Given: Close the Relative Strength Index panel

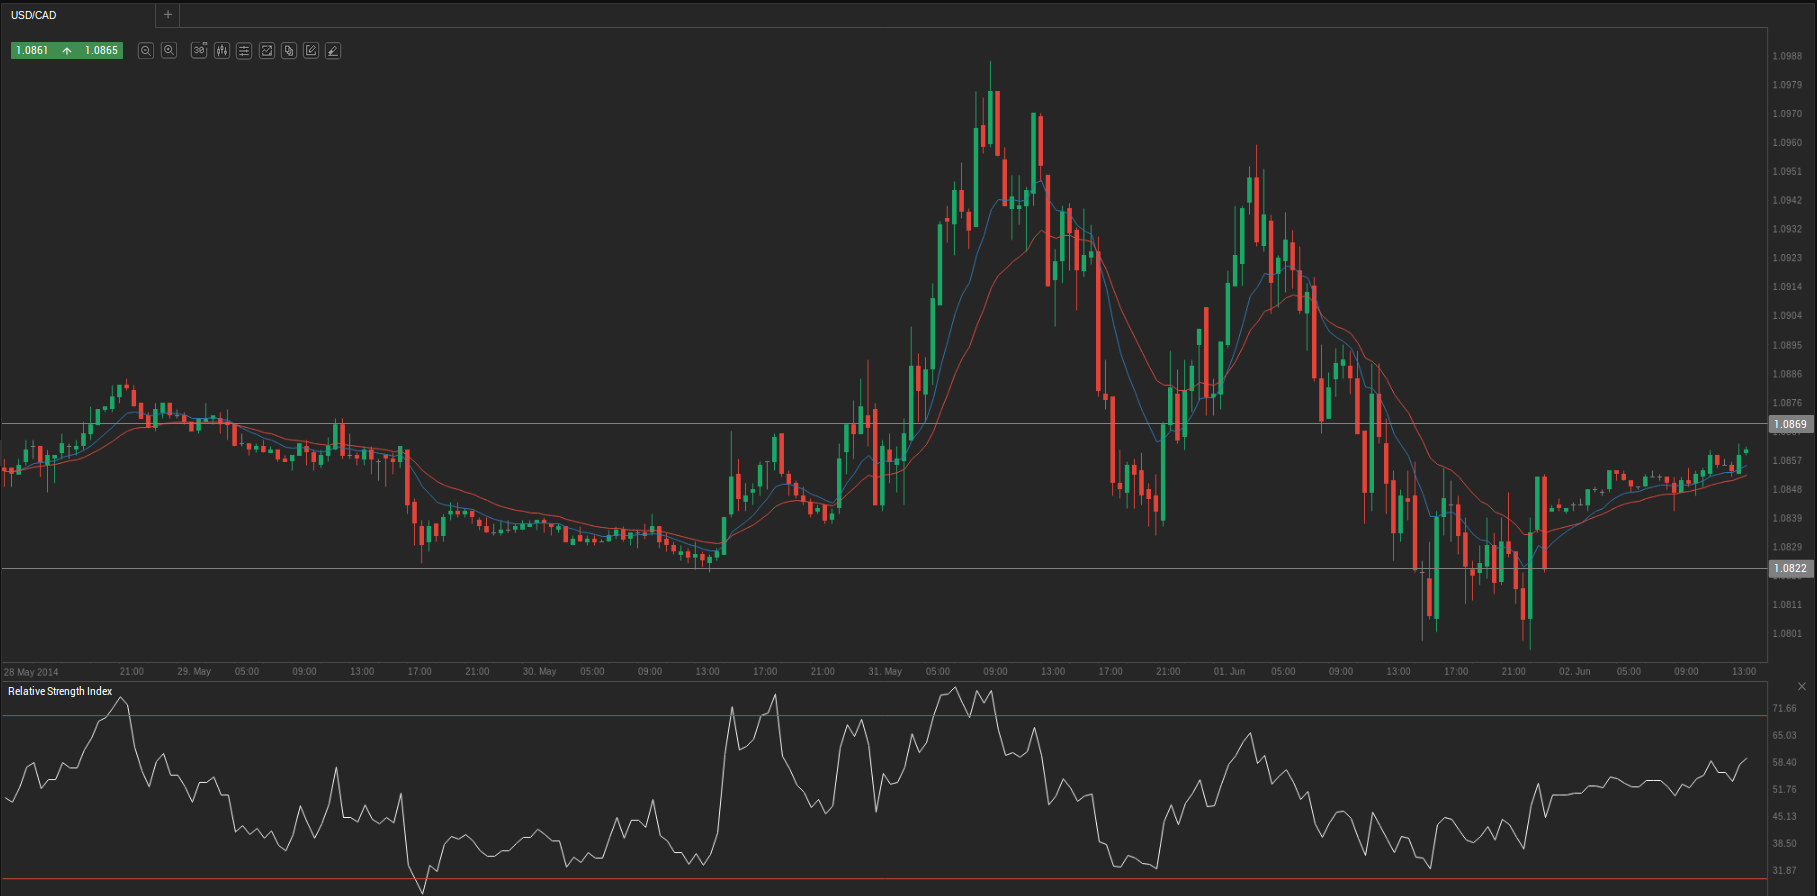Looking at the screenshot, I should click(x=1801, y=686).
